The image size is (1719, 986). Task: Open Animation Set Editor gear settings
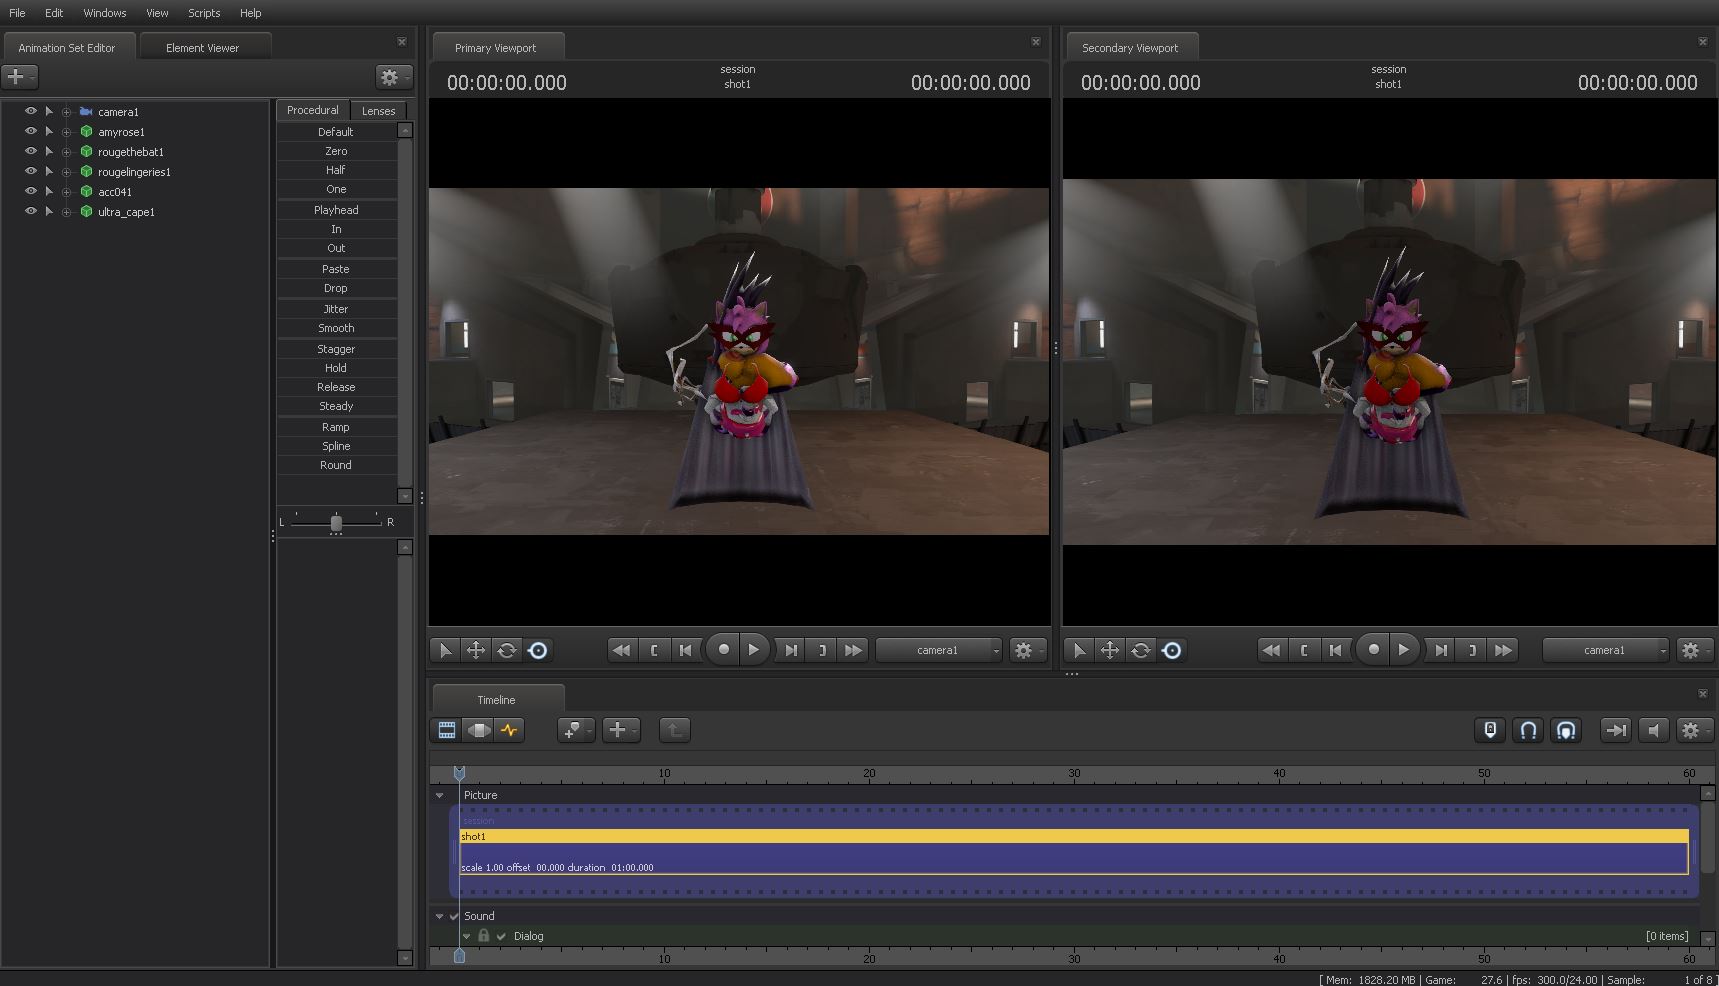(x=390, y=77)
